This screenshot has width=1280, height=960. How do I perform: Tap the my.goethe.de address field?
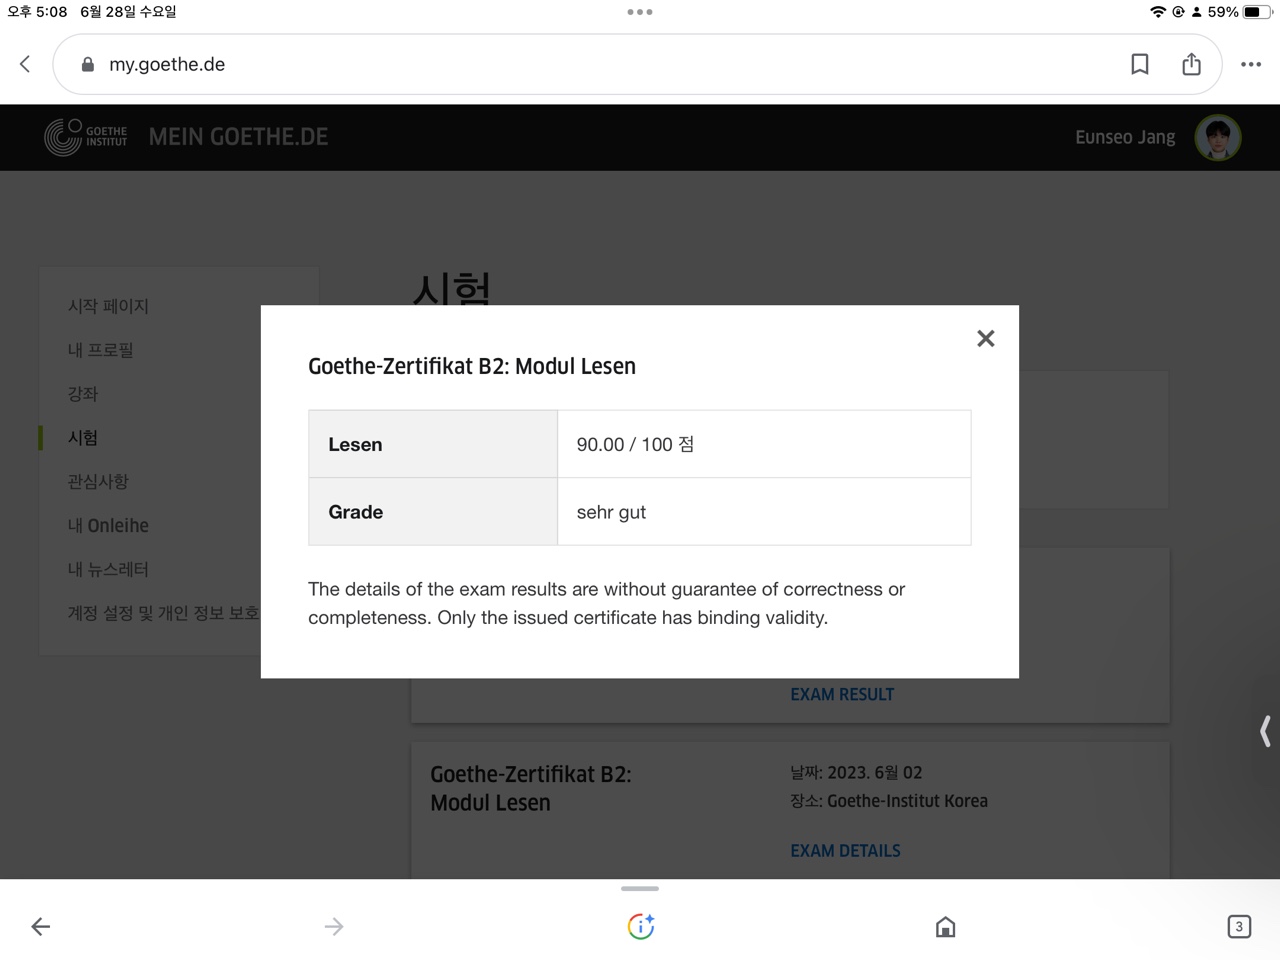pyautogui.click(x=600, y=64)
